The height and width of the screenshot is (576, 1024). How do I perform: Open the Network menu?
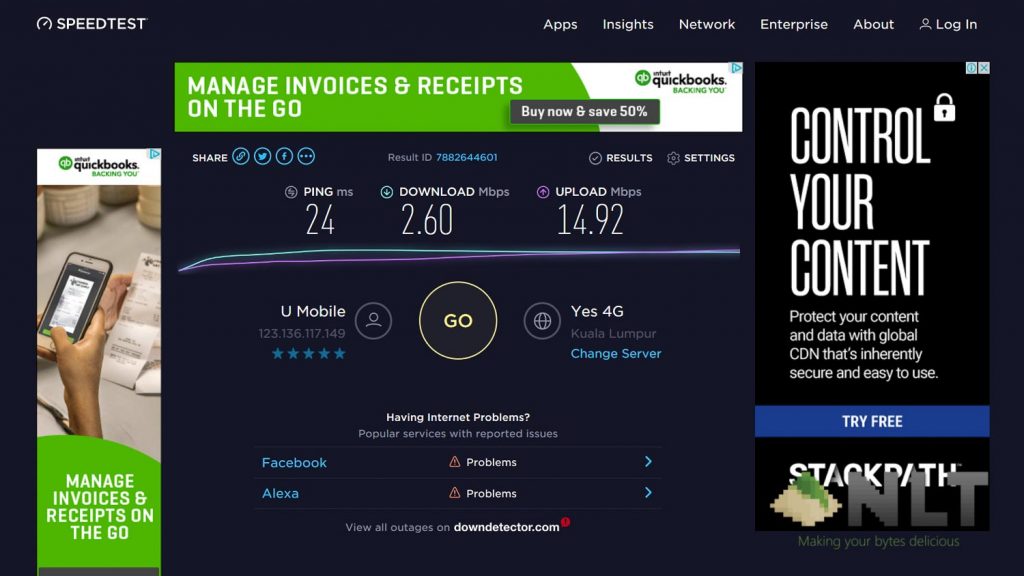point(707,24)
